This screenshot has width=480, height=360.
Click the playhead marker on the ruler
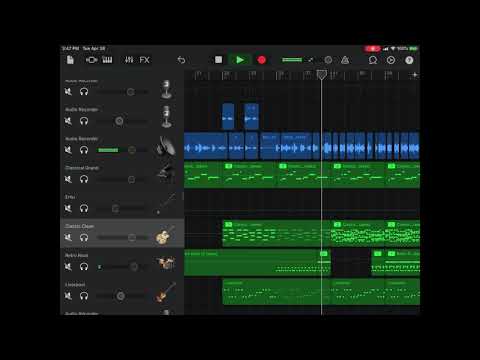321,74
